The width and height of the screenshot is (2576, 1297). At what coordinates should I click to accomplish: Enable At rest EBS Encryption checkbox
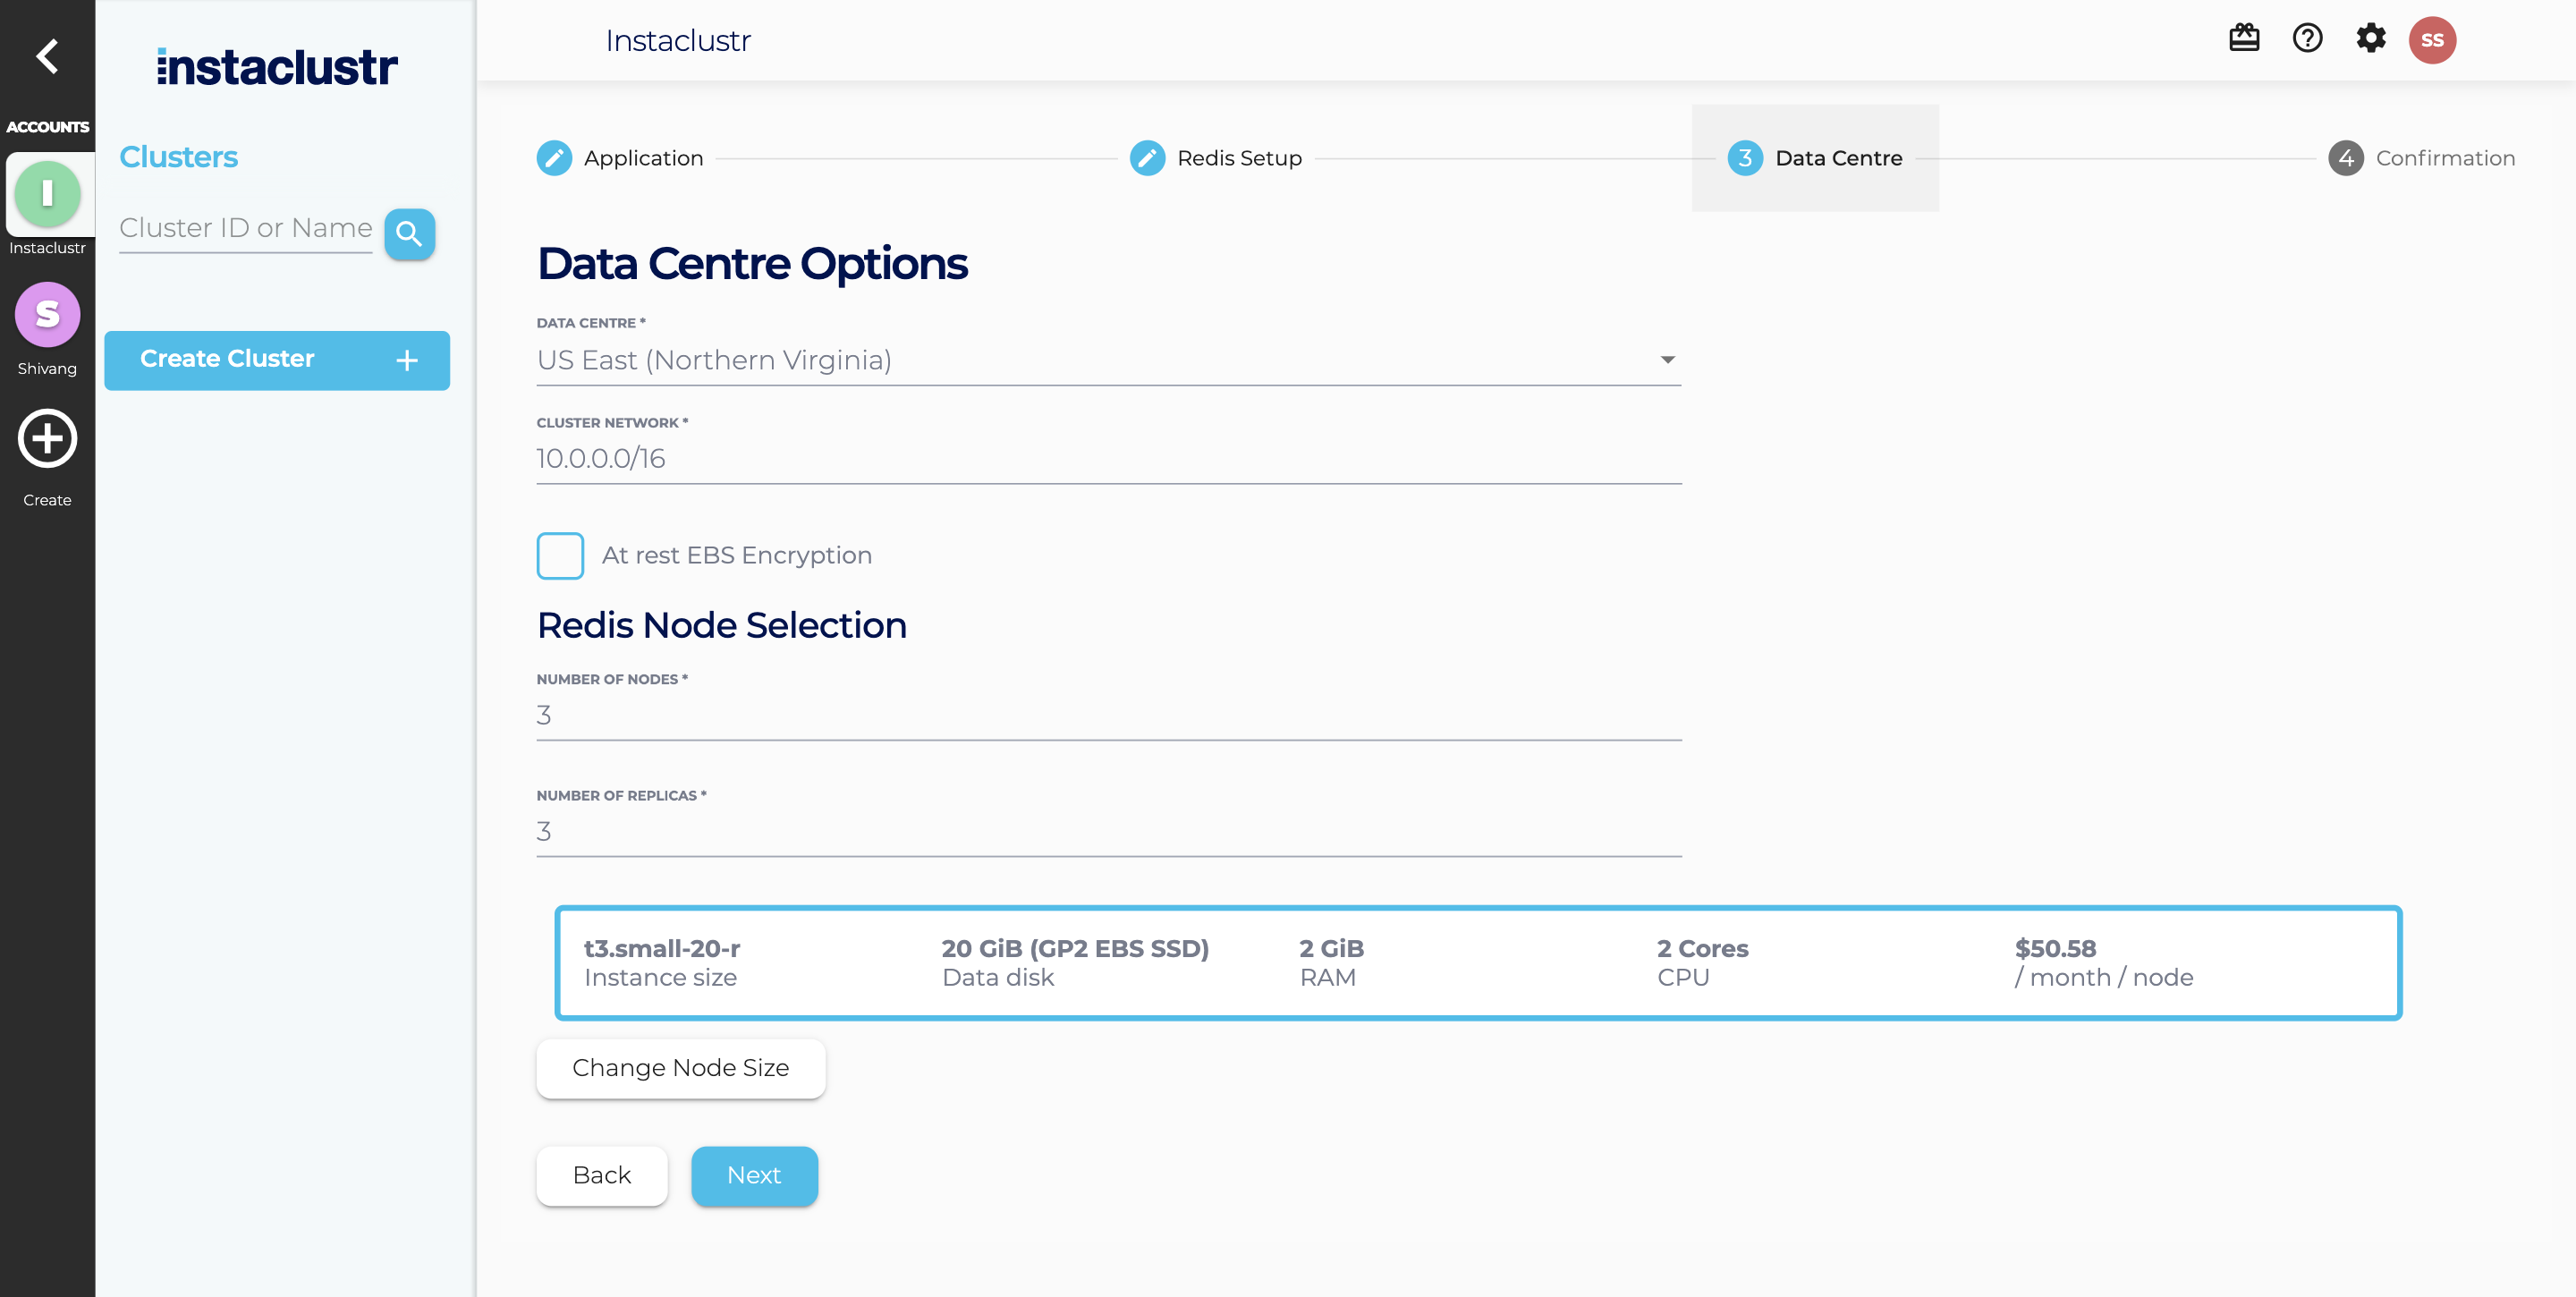(560, 555)
